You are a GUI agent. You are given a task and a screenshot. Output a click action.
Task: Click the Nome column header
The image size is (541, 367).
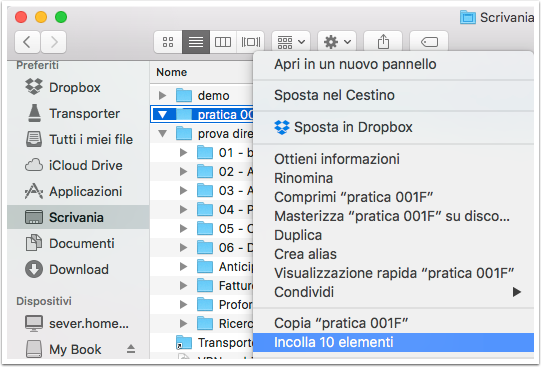coord(171,72)
